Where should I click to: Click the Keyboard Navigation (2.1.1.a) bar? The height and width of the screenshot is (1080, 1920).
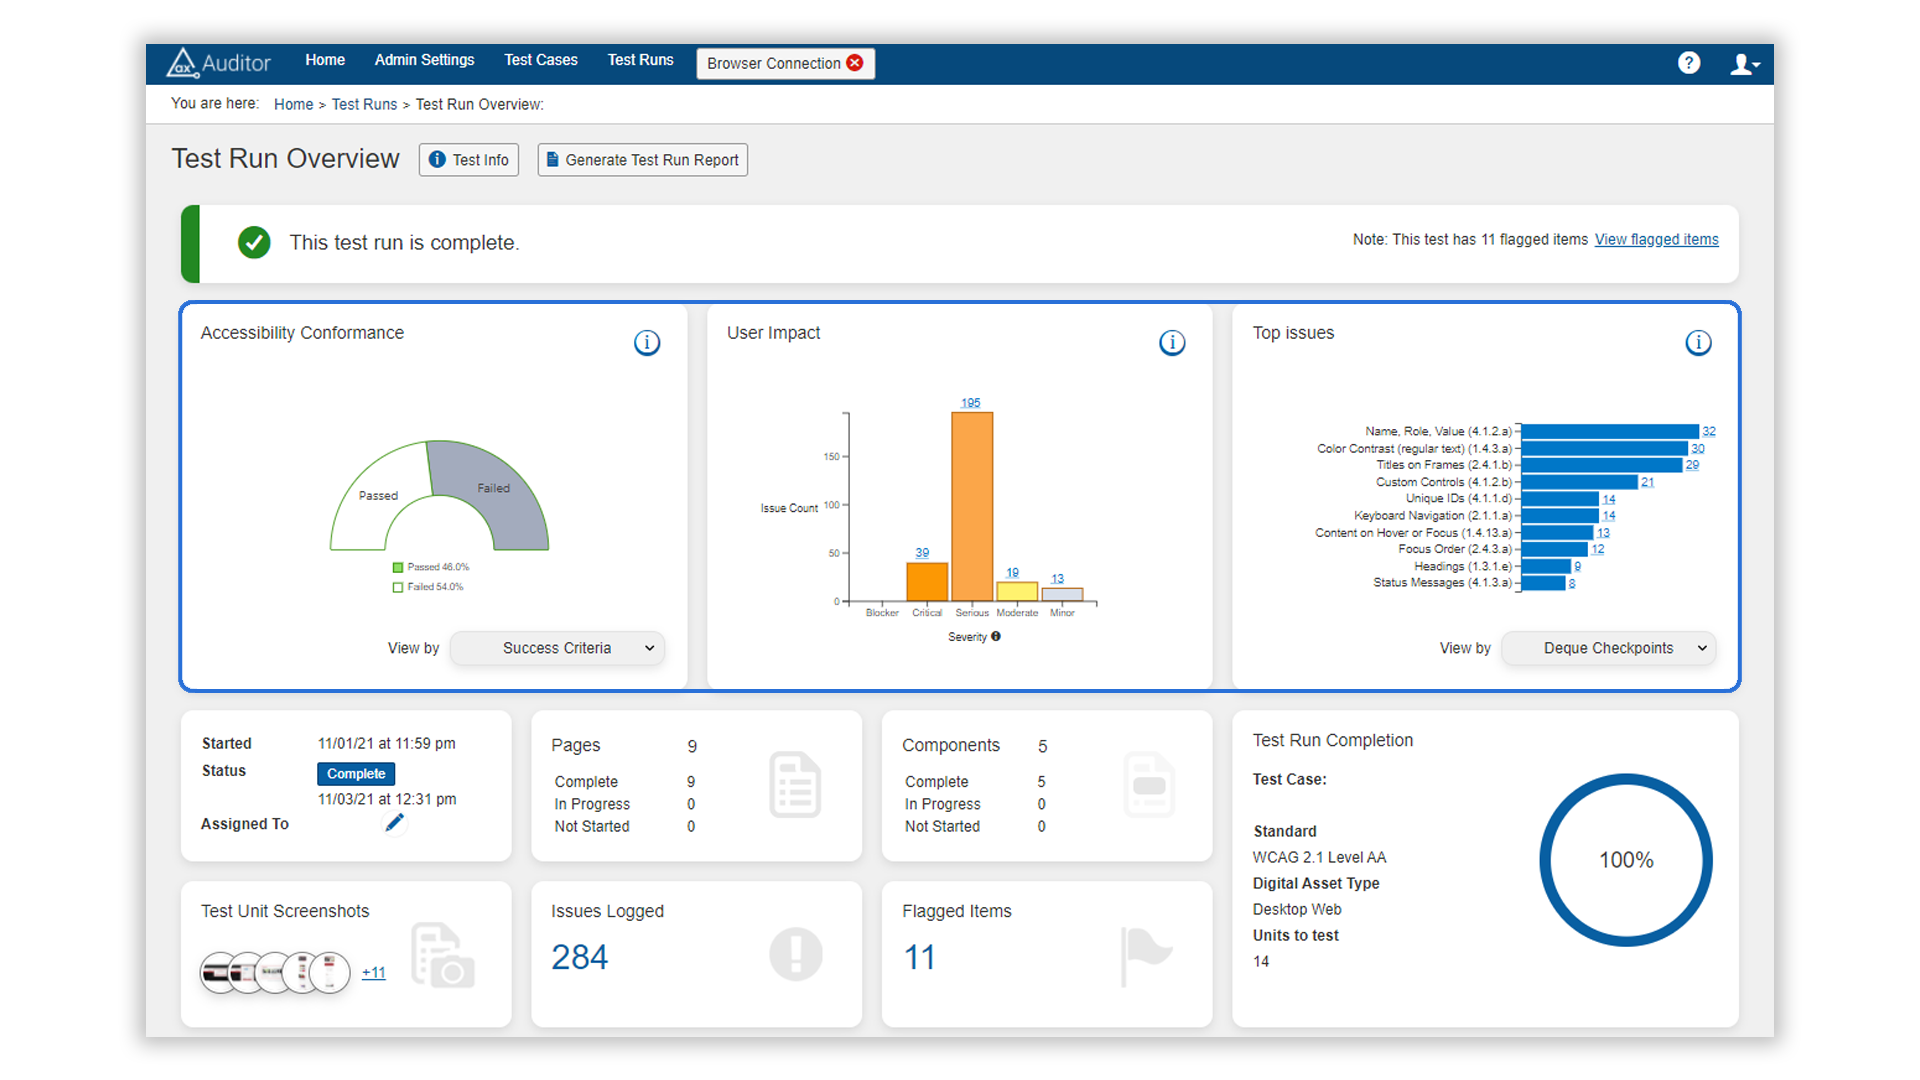point(1560,516)
